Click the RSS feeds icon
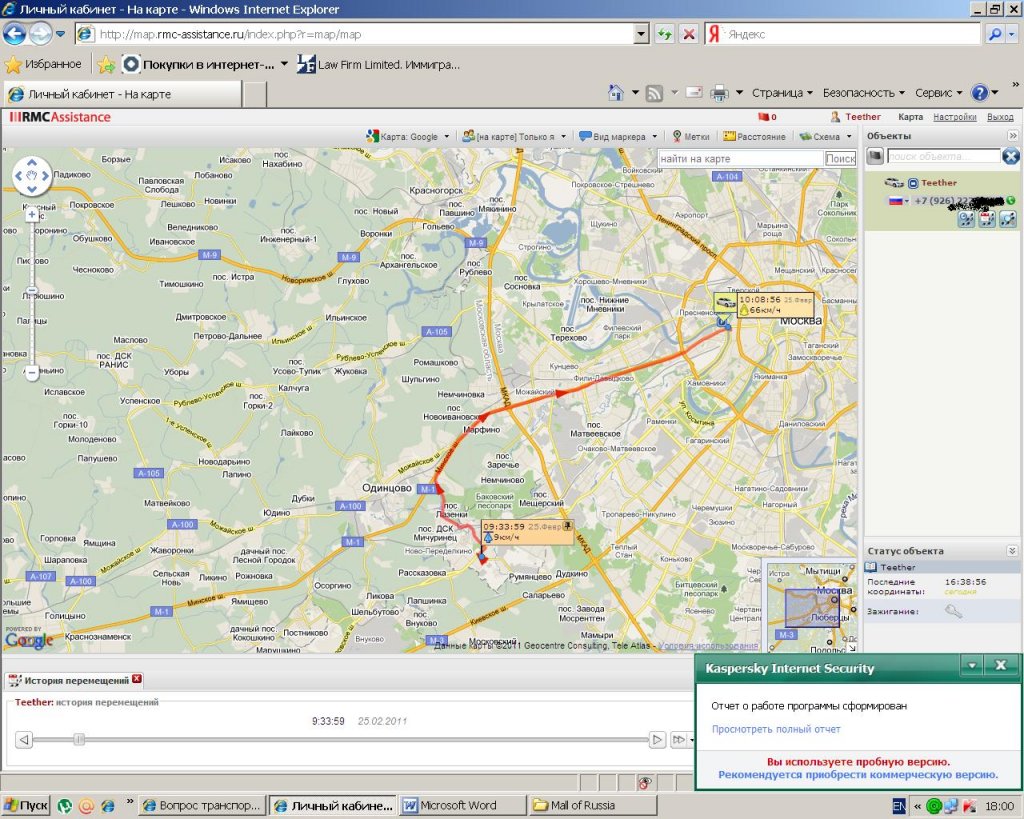The image size is (1024, 819). (x=654, y=93)
